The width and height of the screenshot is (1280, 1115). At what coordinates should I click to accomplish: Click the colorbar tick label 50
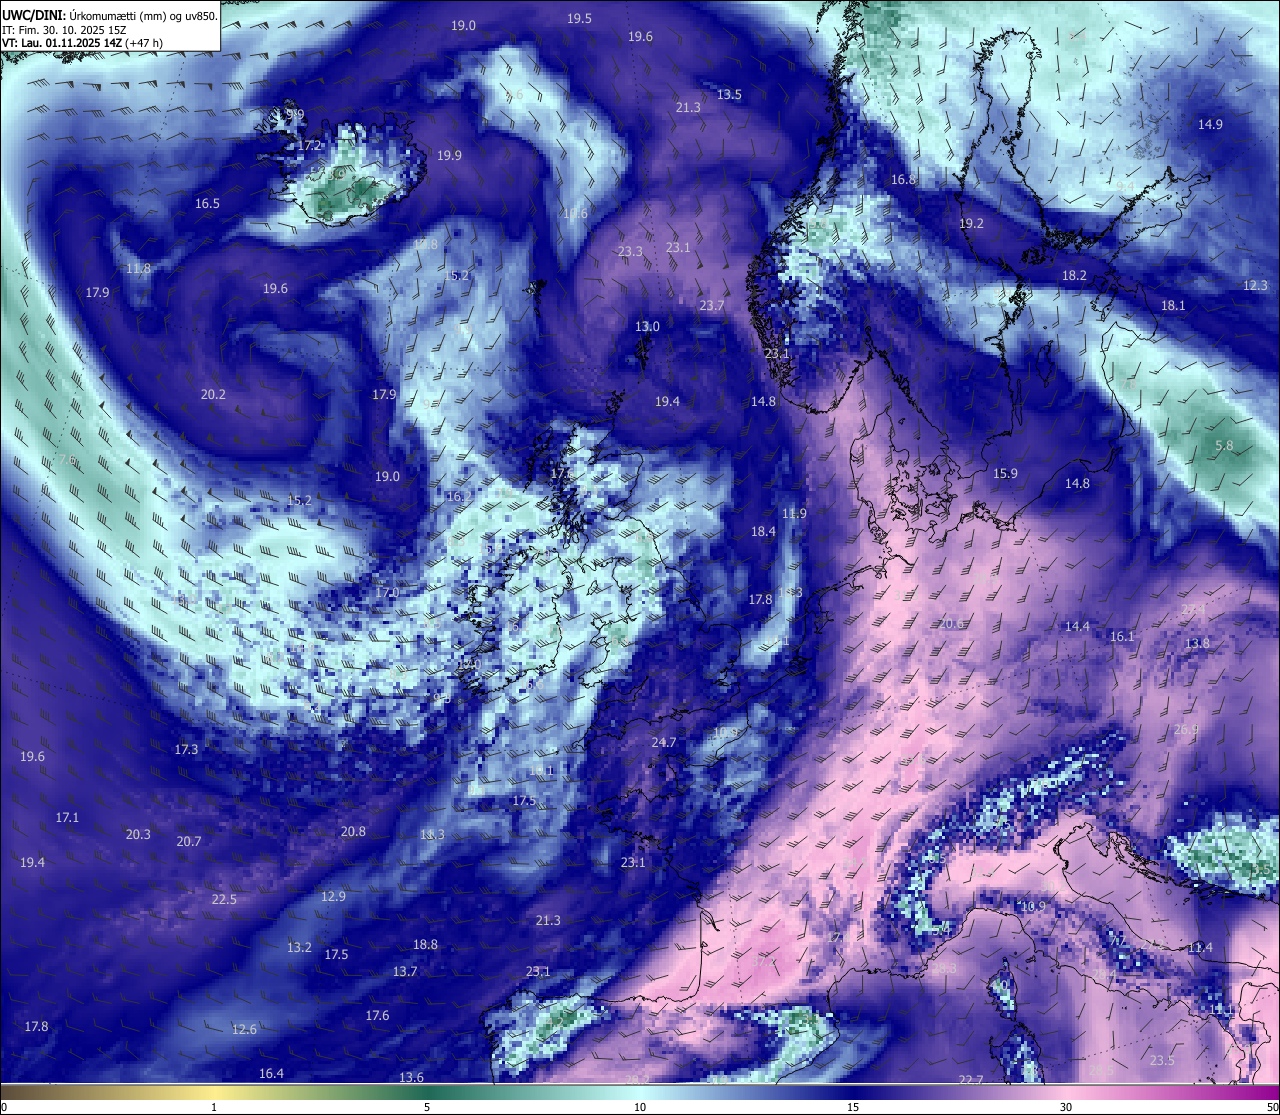(x=1272, y=1107)
